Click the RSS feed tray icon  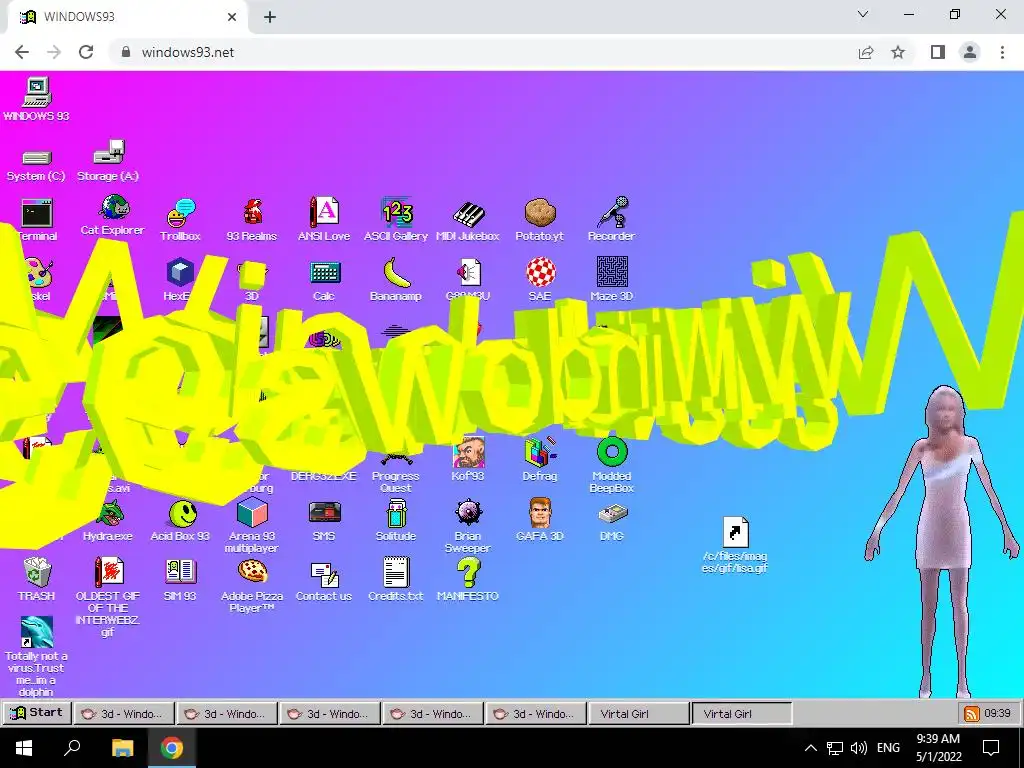pyautogui.click(x=972, y=714)
